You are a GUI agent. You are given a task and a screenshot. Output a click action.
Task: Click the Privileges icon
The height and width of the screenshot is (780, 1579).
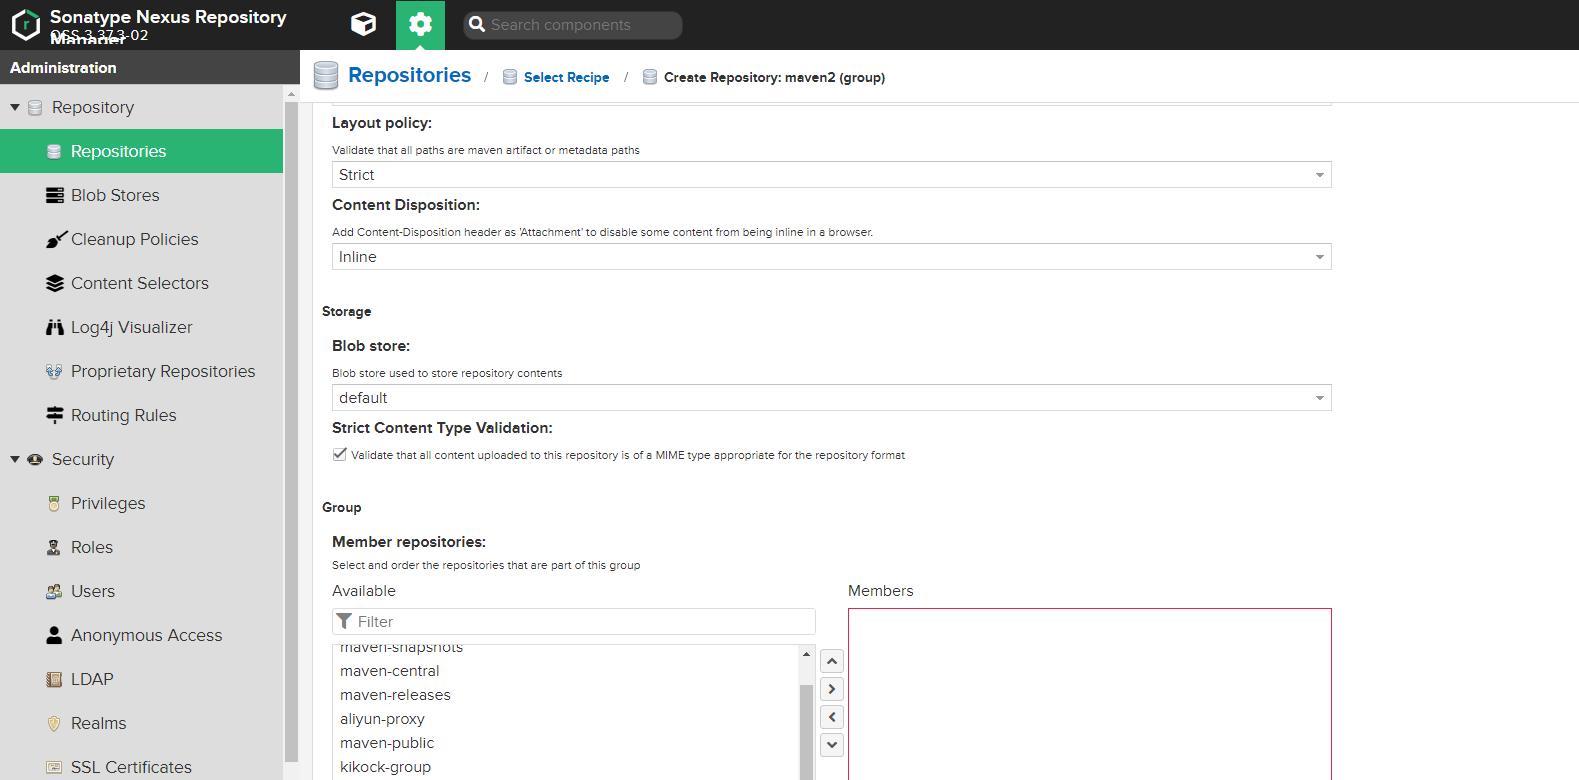coord(54,503)
